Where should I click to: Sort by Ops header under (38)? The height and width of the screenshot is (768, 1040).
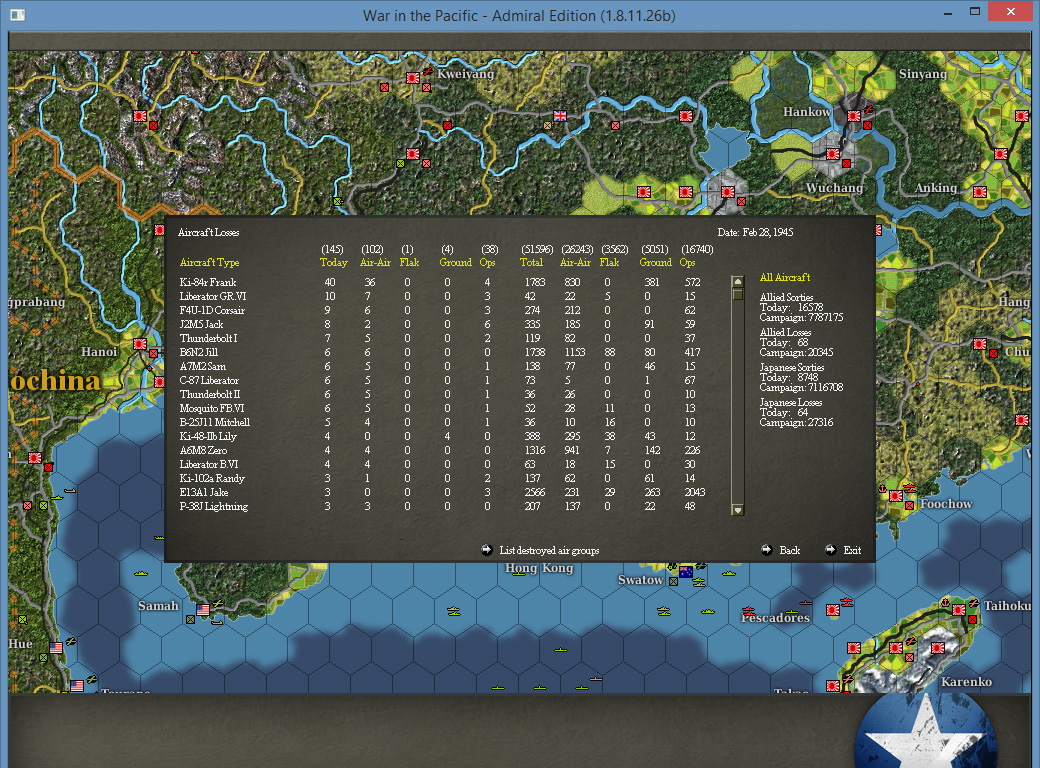click(488, 263)
